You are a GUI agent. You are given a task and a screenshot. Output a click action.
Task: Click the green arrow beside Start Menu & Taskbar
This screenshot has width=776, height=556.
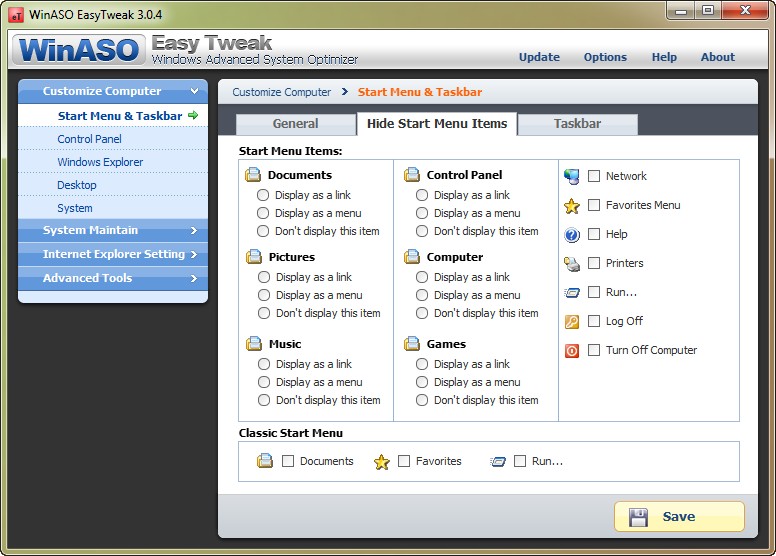[193, 115]
